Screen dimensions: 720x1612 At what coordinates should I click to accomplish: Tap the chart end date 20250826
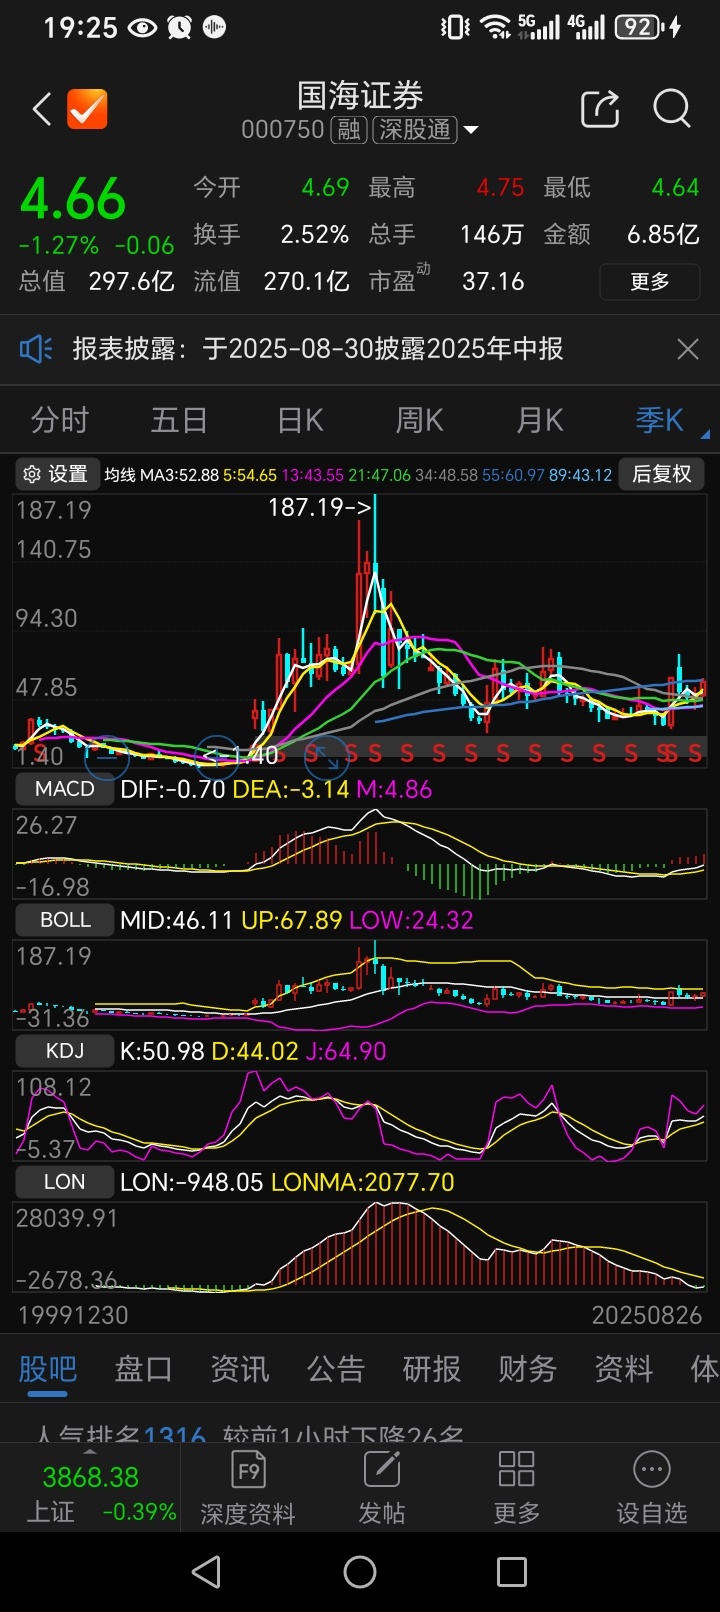pyautogui.click(x=647, y=1315)
